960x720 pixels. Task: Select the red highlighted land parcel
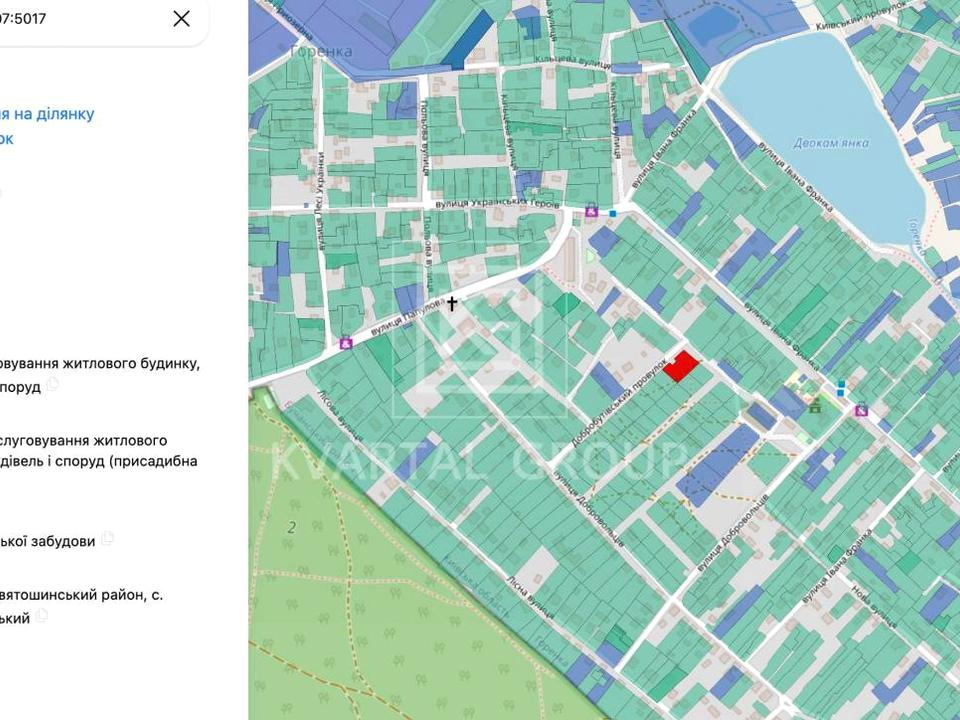pos(681,366)
